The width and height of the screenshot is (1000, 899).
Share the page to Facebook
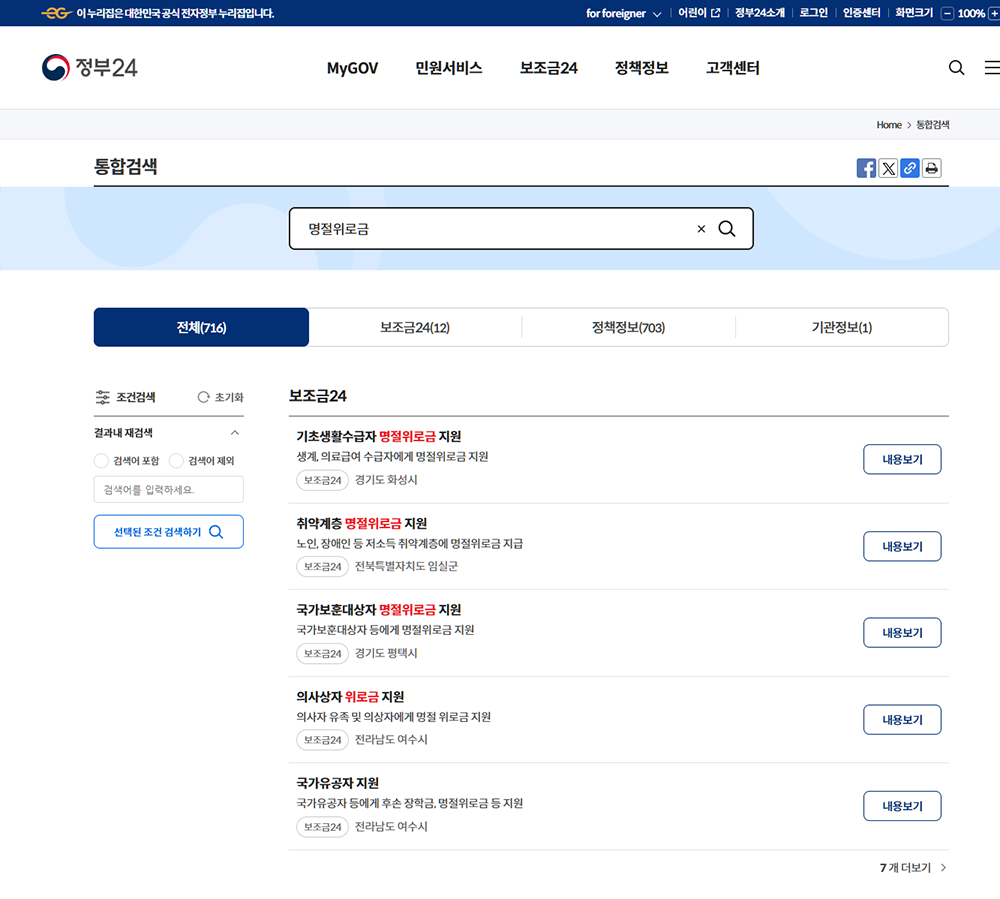(866, 168)
